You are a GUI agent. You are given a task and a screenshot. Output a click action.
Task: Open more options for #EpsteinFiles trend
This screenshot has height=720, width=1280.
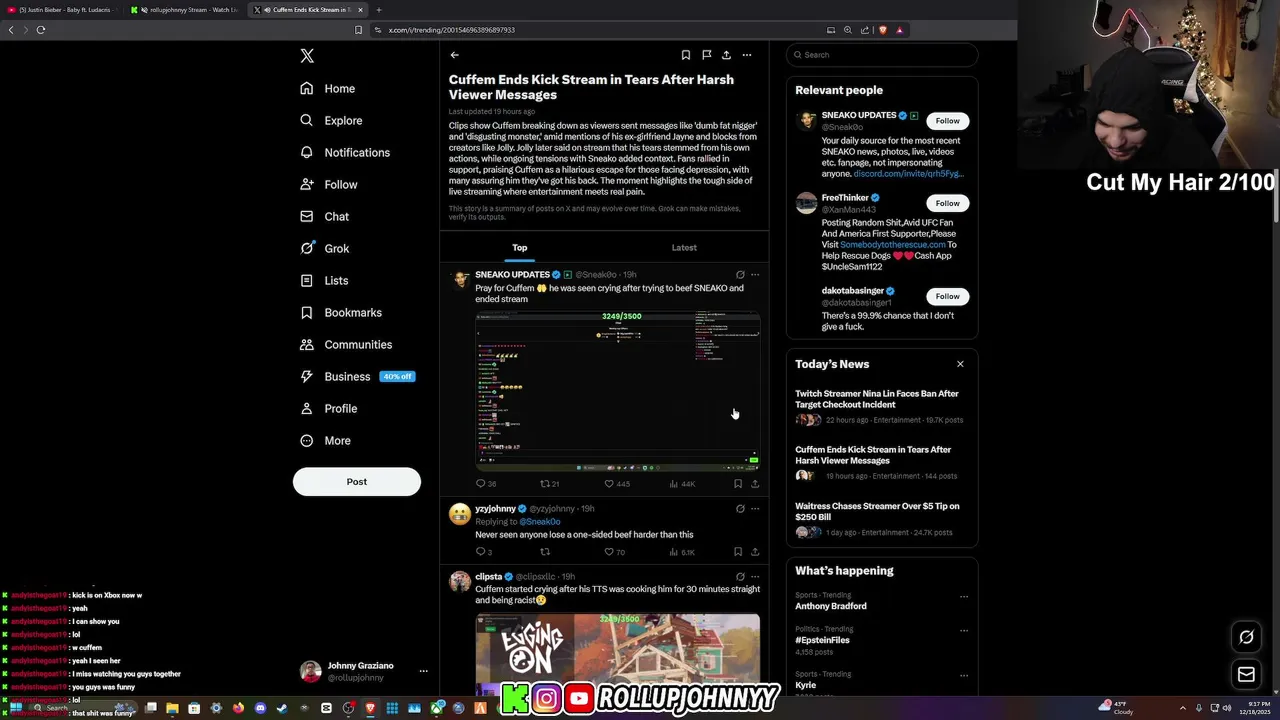[964, 631]
